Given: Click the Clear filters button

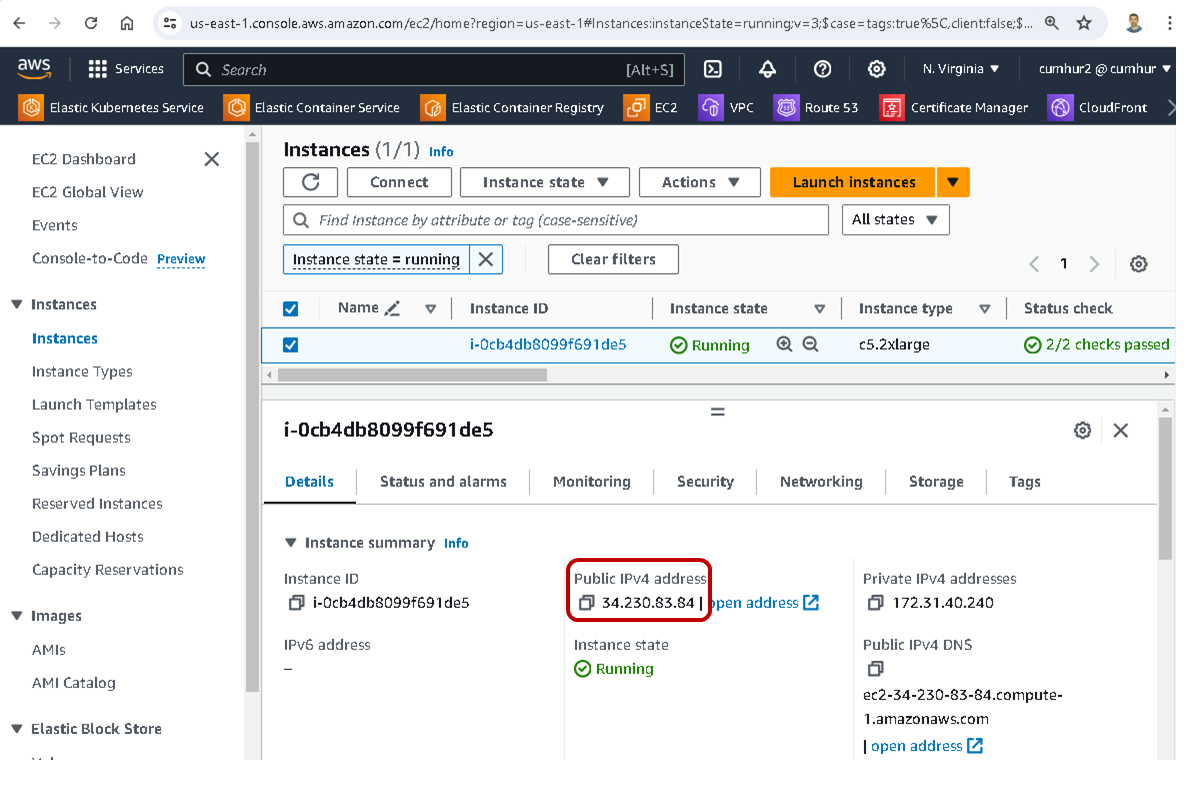Looking at the screenshot, I should [613, 259].
